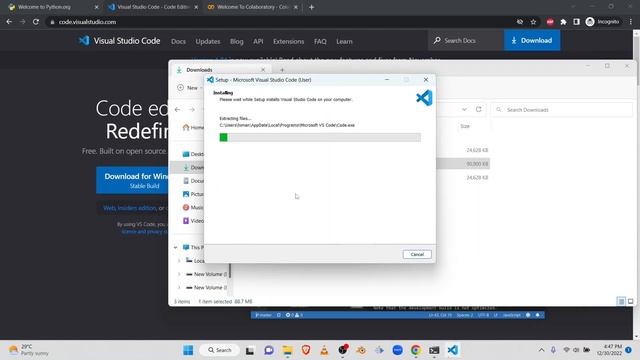The width and height of the screenshot is (640, 360).
Task: Show hidden system tray icons chevron
Action: click(541, 350)
